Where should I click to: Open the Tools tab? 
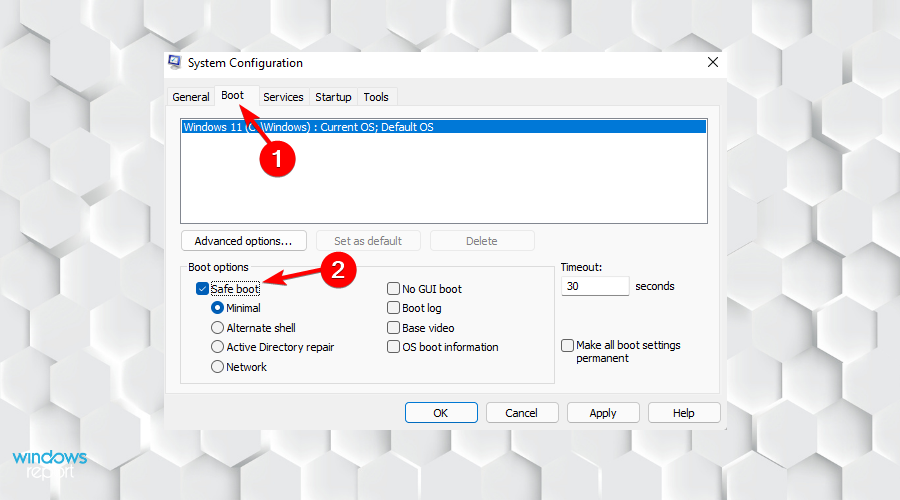pos(376,97)
